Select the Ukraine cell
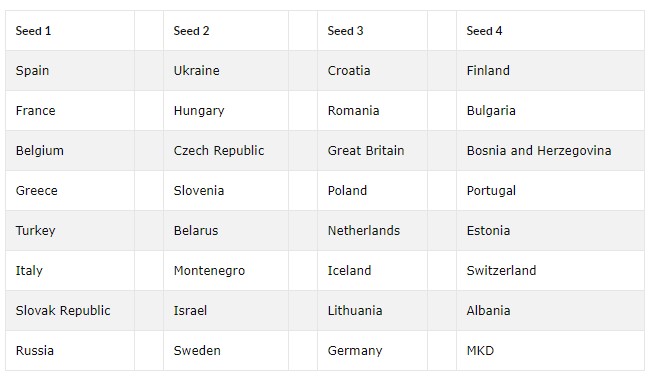Viewport: 651px width, 377px height. point(196,71)
